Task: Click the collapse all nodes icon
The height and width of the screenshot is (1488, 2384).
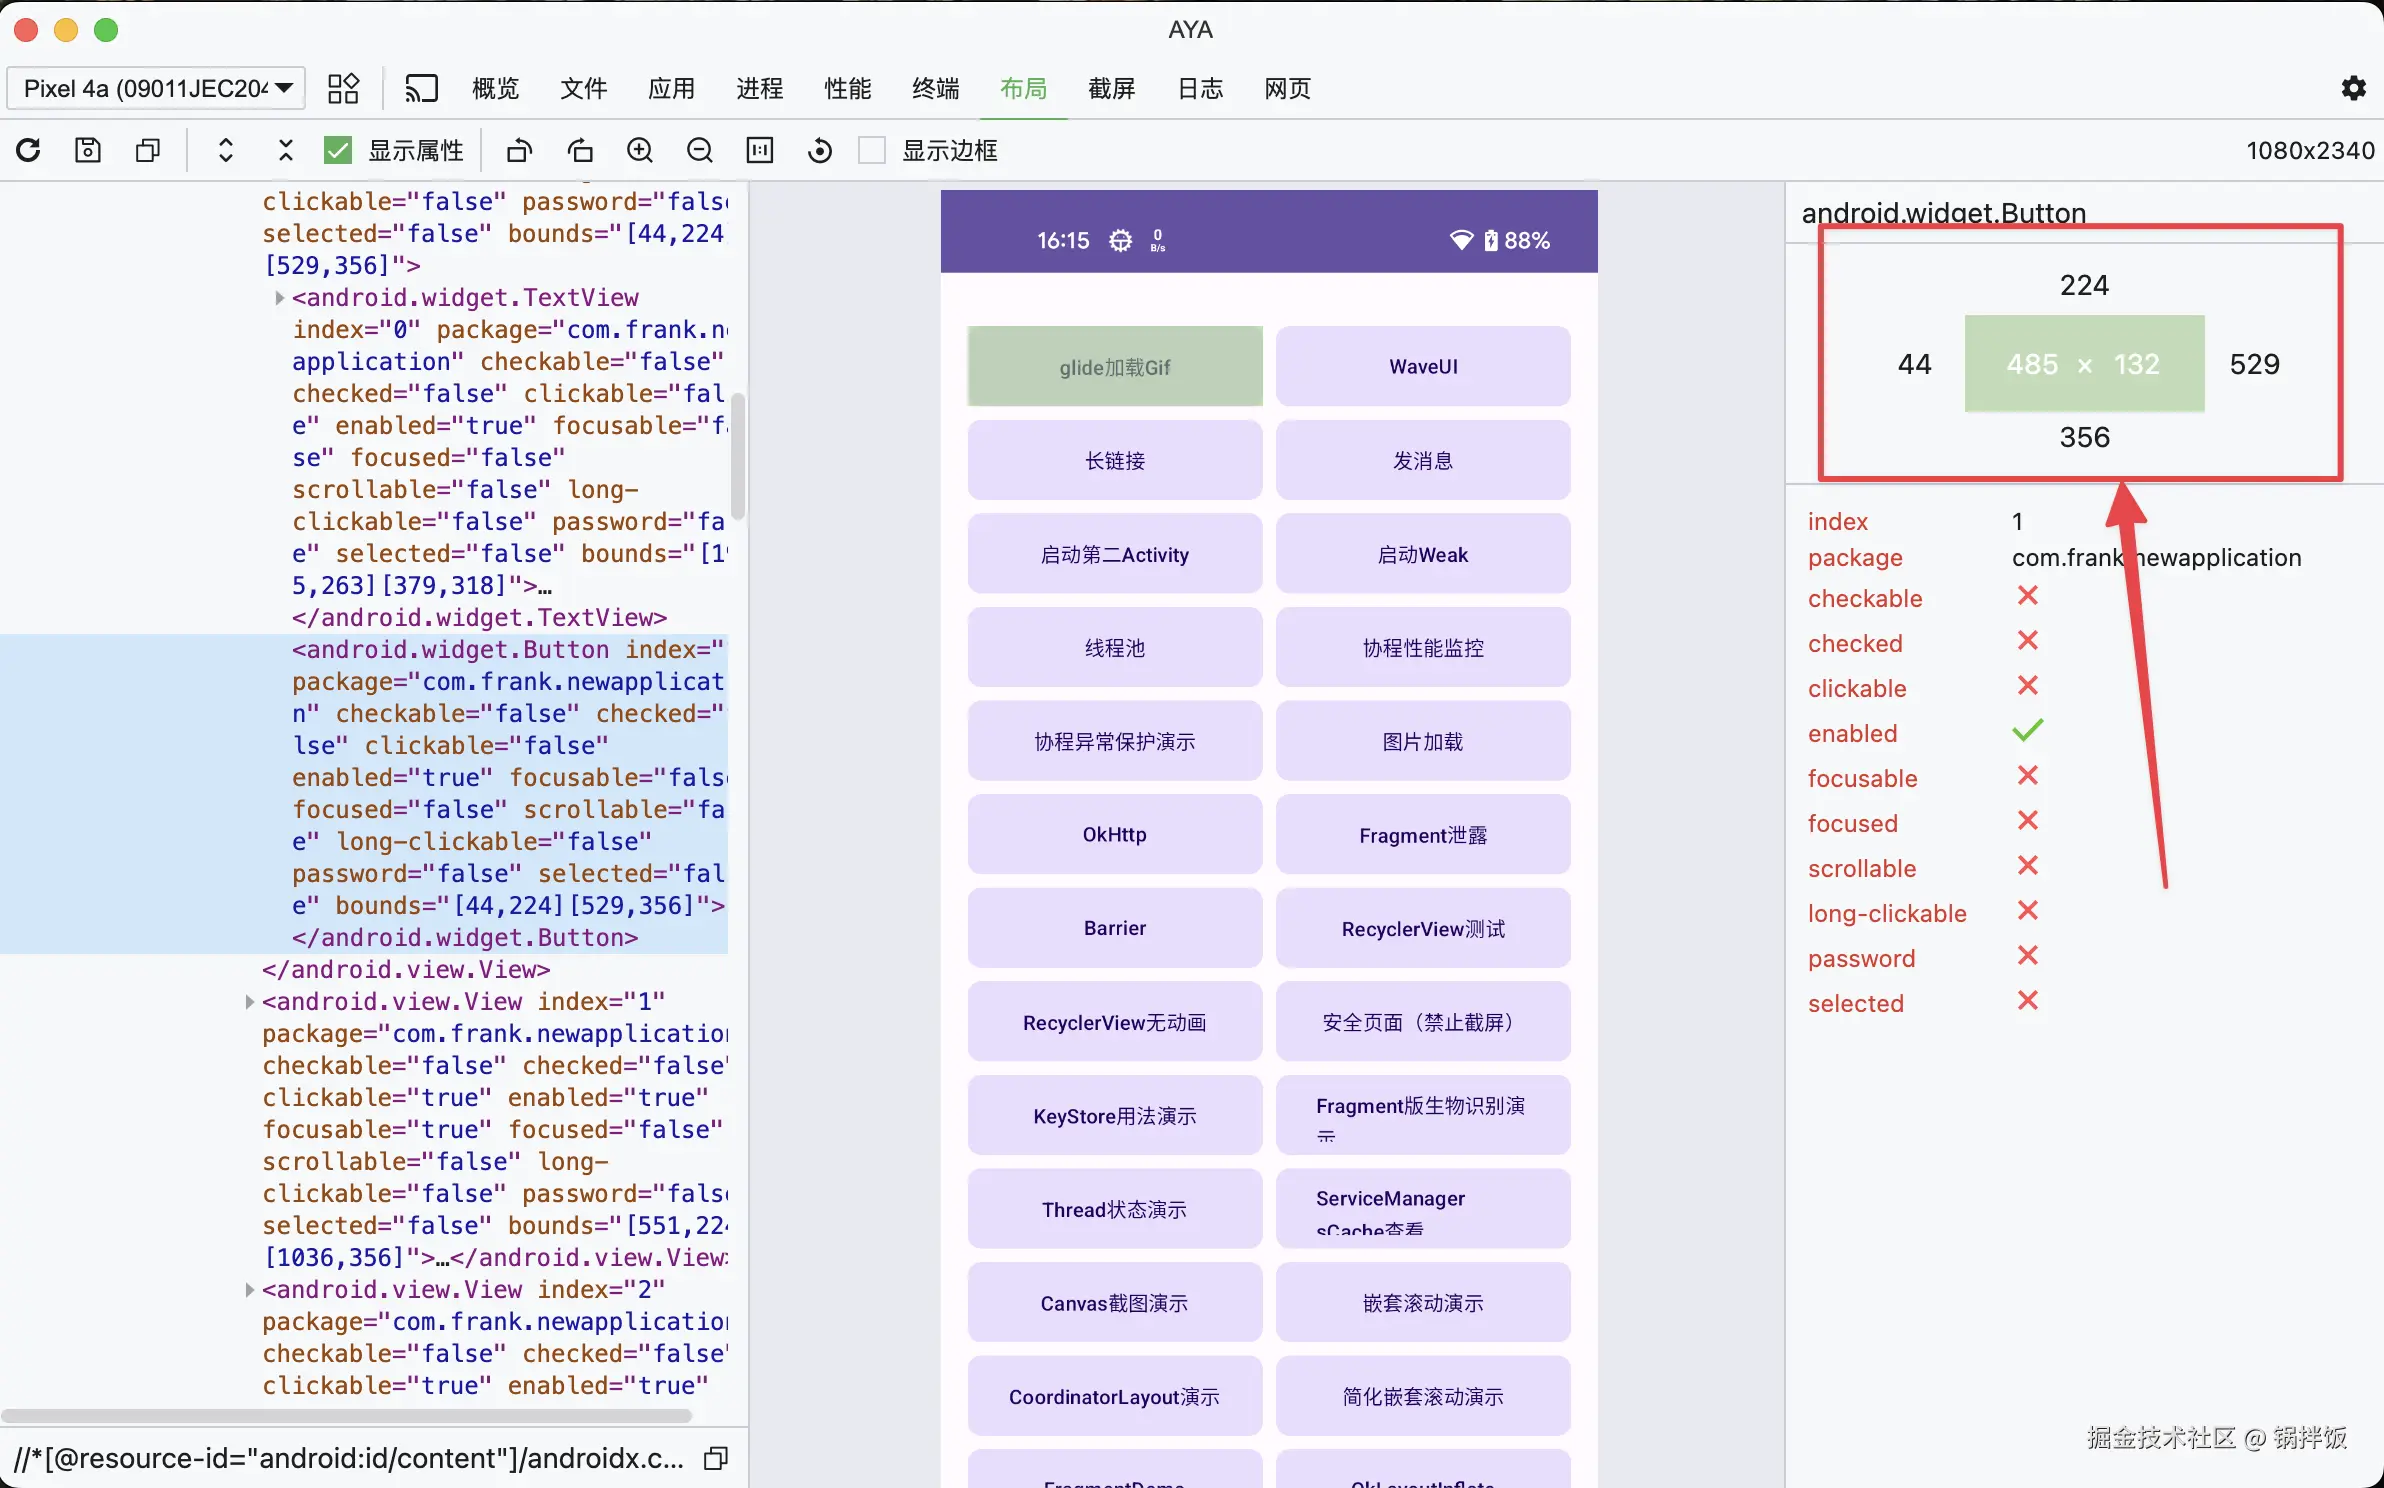Action: 285,150
